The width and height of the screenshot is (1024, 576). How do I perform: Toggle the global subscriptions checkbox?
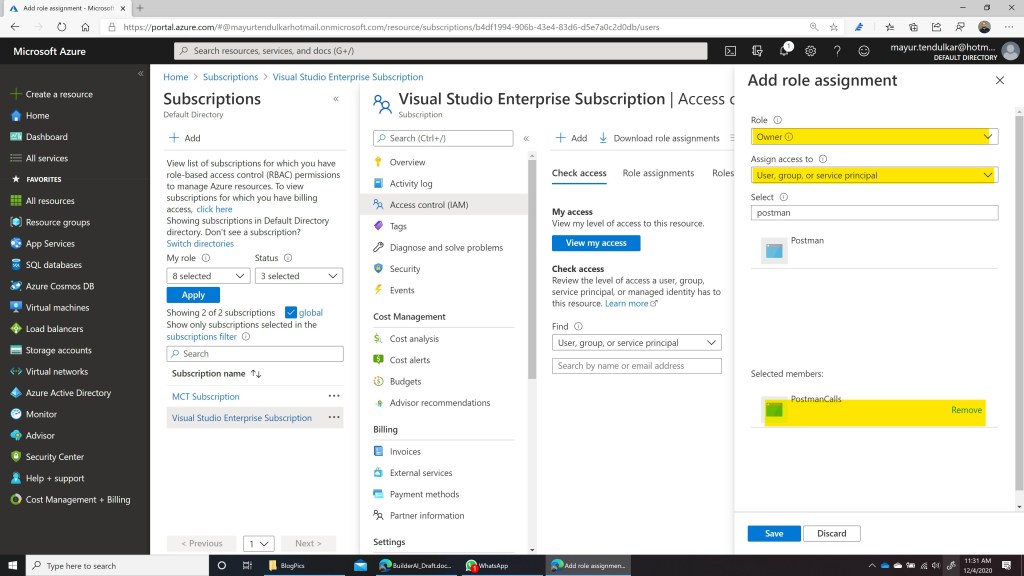click(x=291, y=312)
